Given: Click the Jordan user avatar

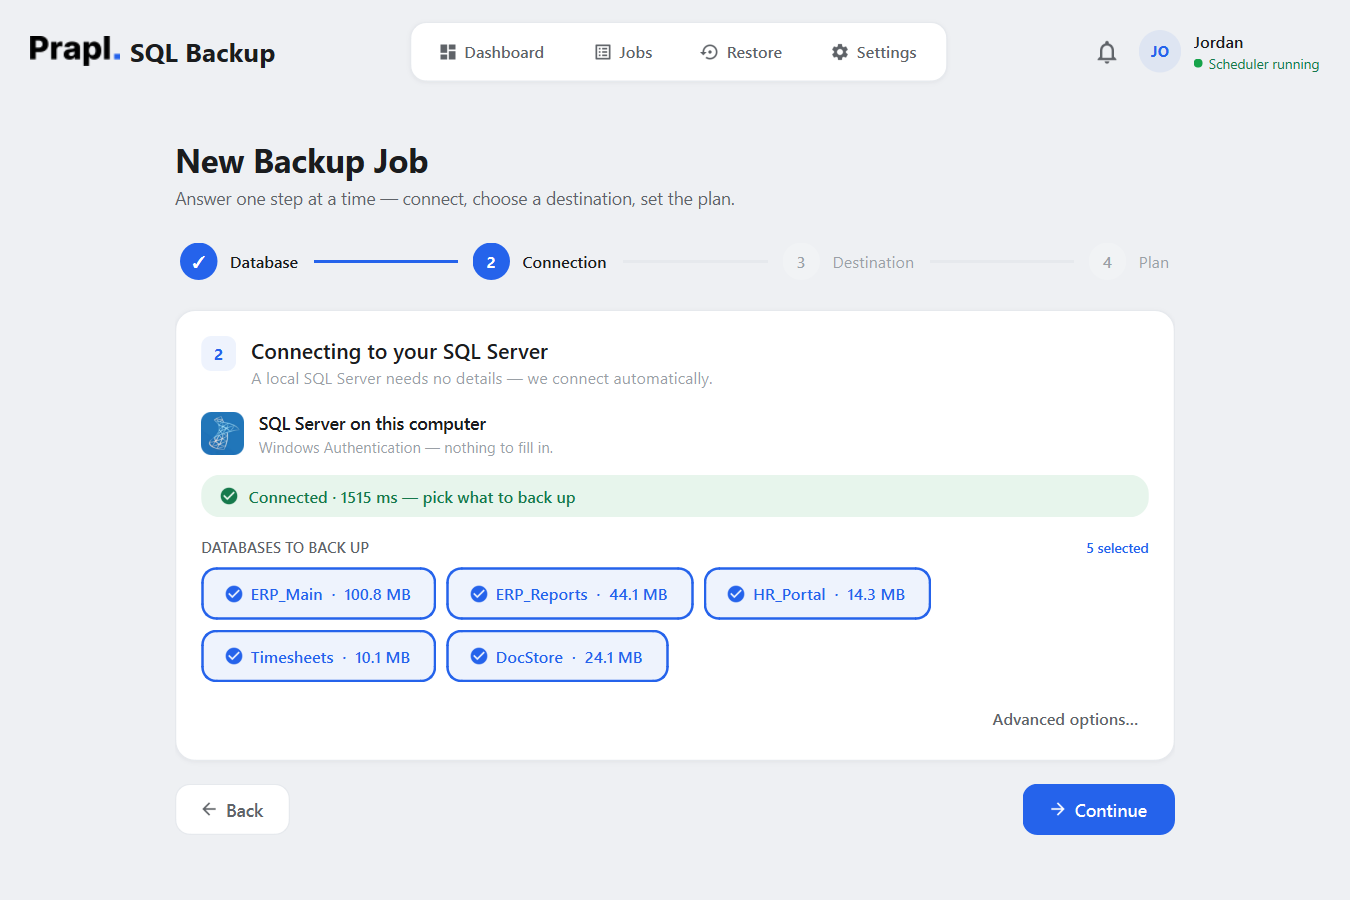Looking at the screenshot, I should click(1159, 52).
